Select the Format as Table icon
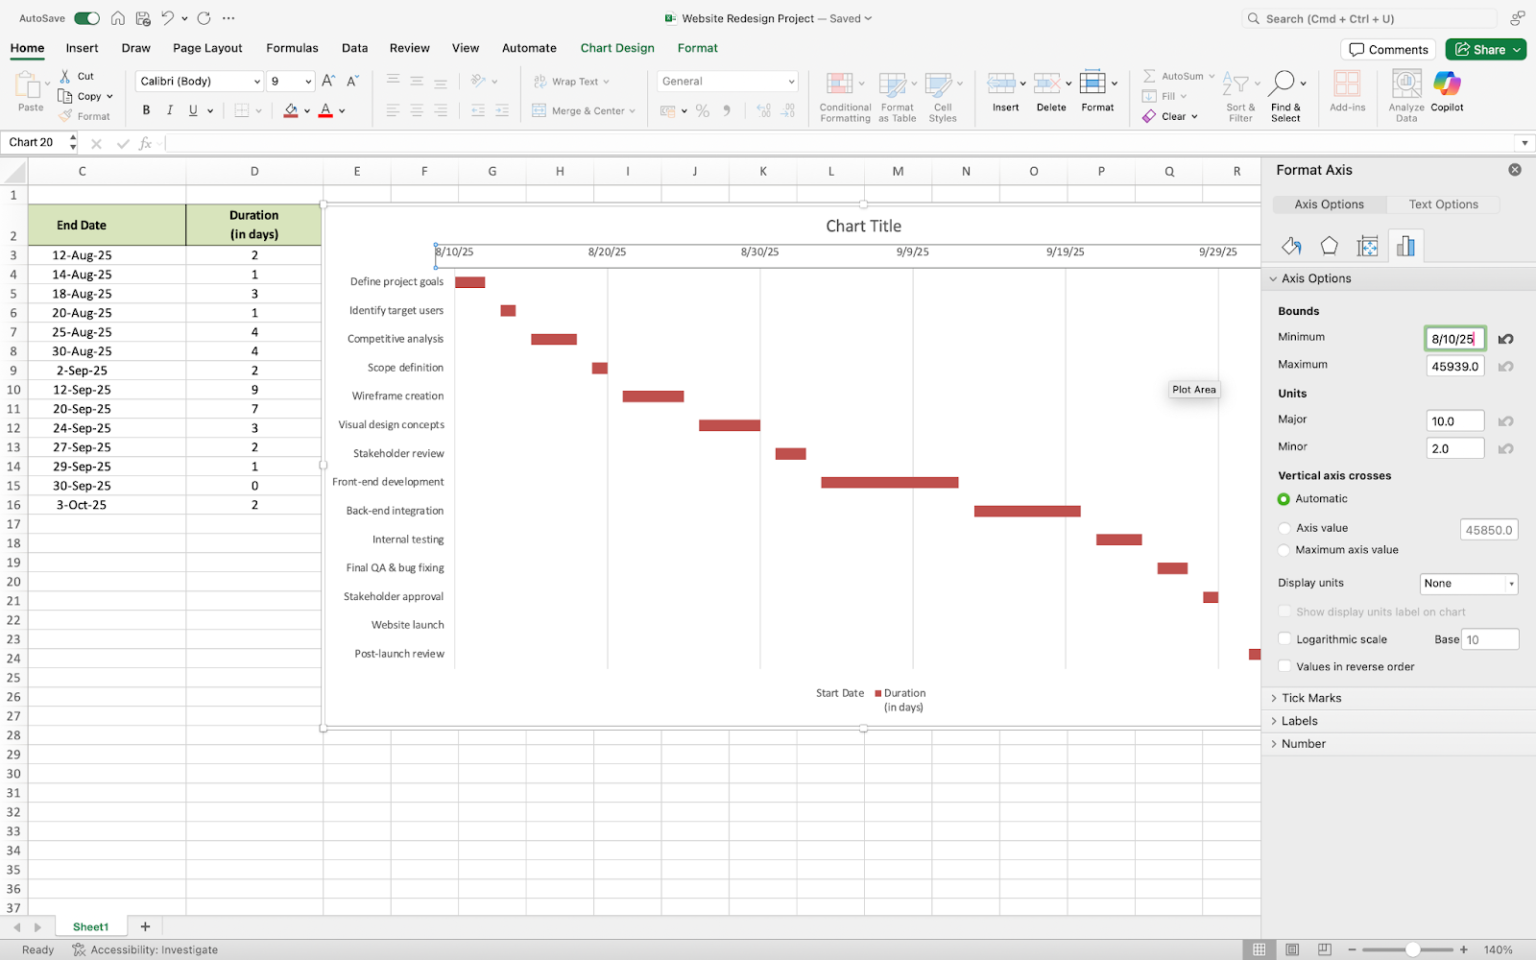Viewport: 1536px width, 960px height. click(896, 95)
